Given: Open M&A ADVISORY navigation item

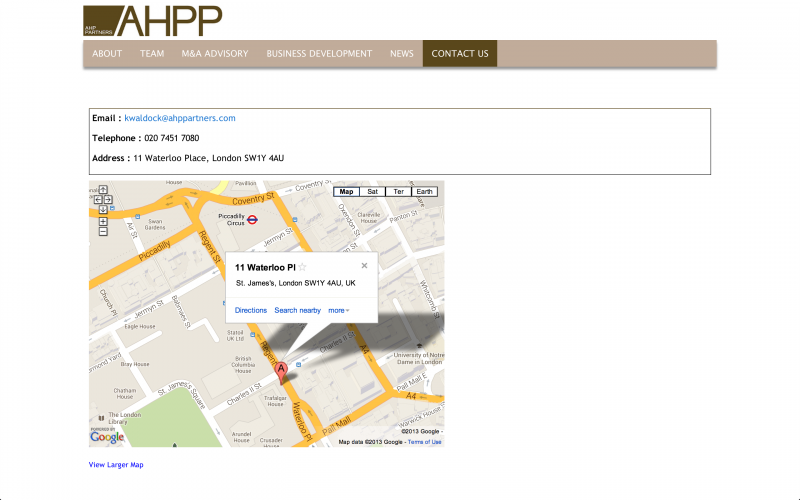Looking at the screenshot, I should [x=215, y=54].
